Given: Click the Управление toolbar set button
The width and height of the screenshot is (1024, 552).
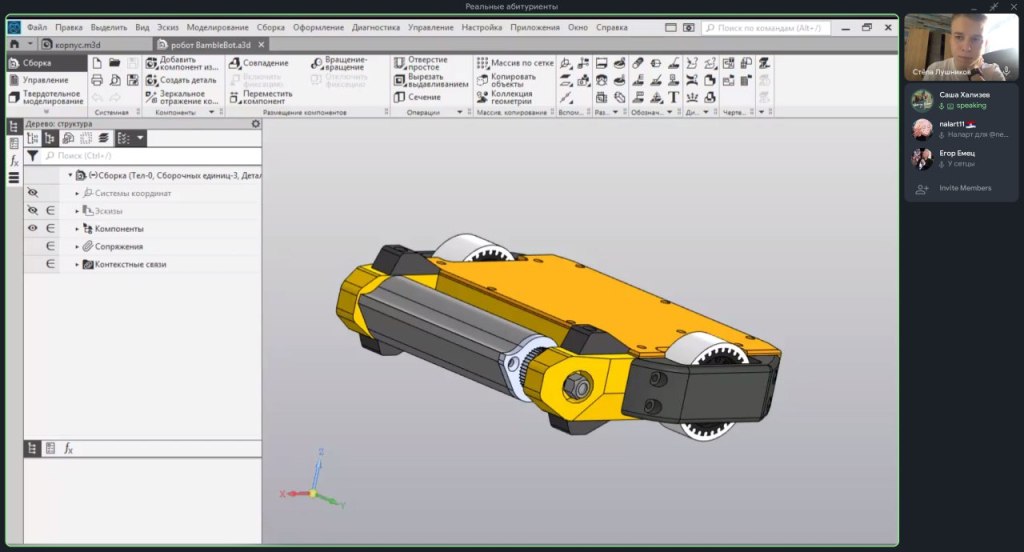Looking at the screenshot, I should tap(45, 80).
